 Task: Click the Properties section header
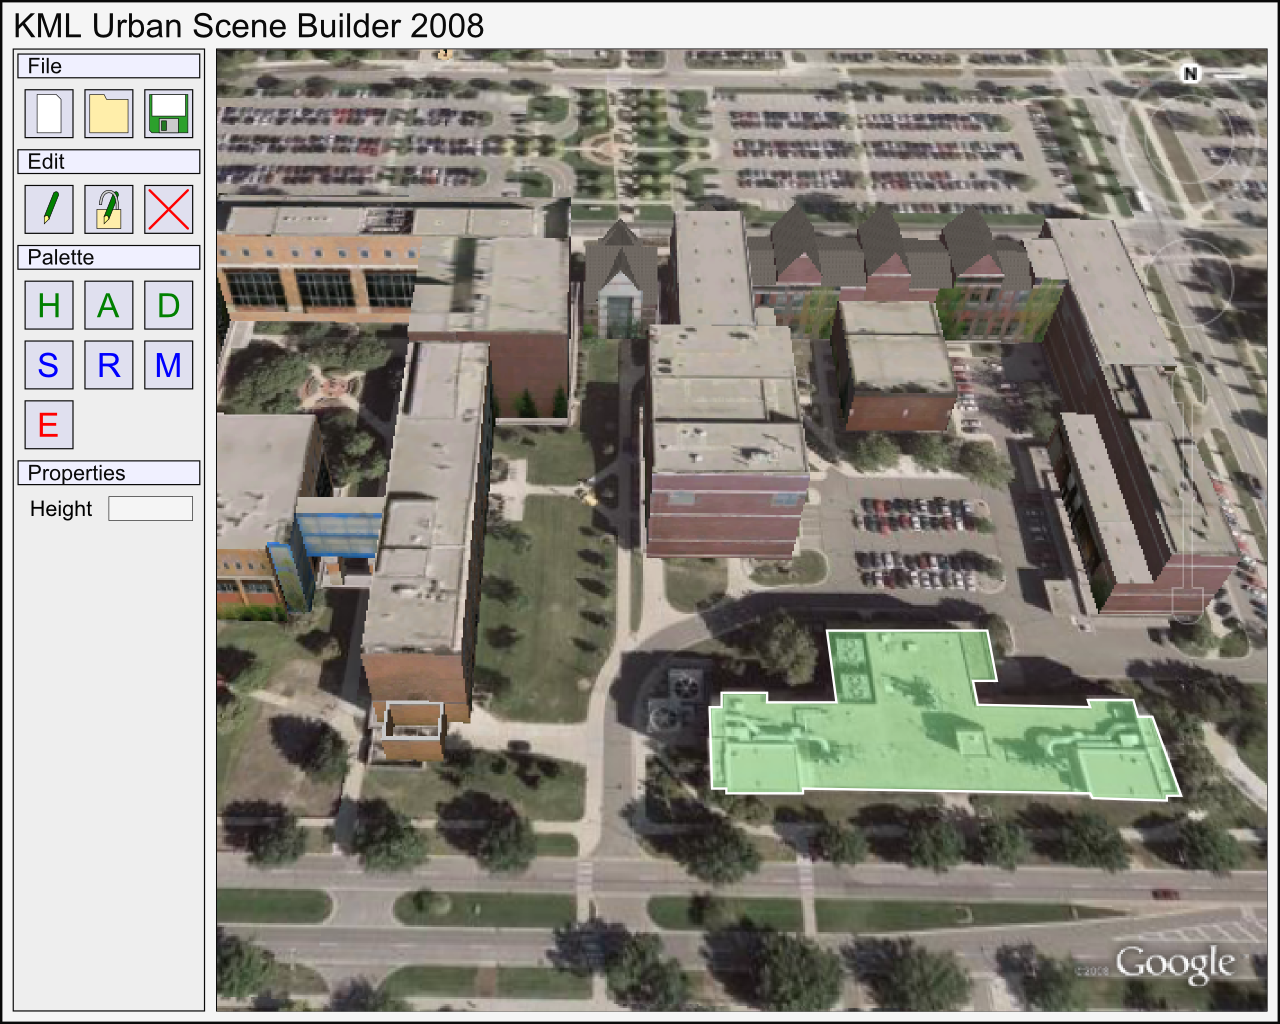[x=109, y=473]
